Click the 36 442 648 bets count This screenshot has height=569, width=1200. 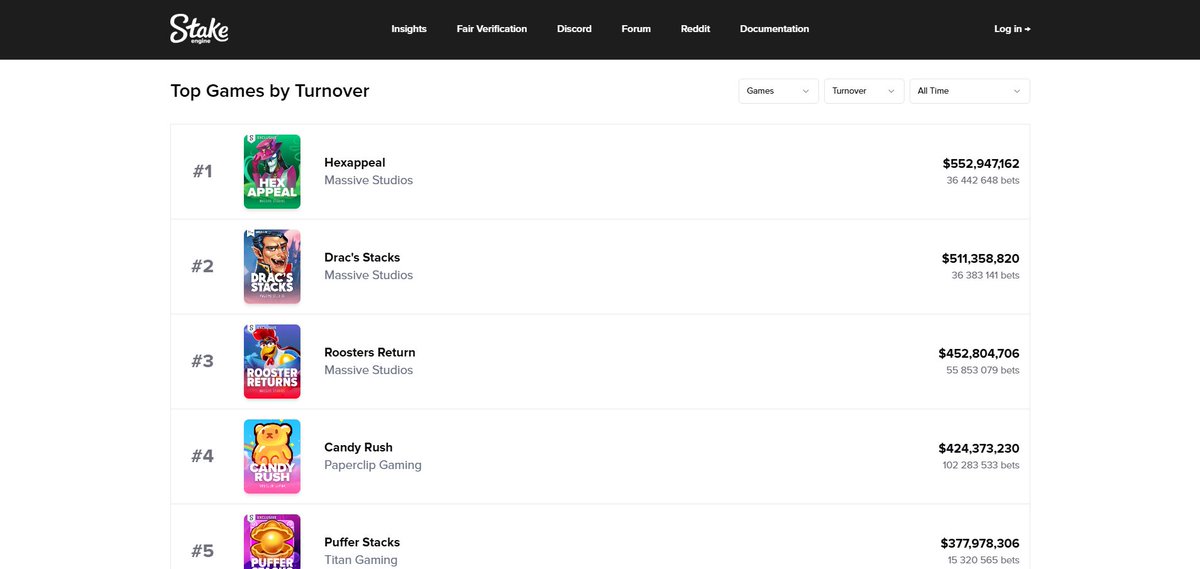point(983,181)
